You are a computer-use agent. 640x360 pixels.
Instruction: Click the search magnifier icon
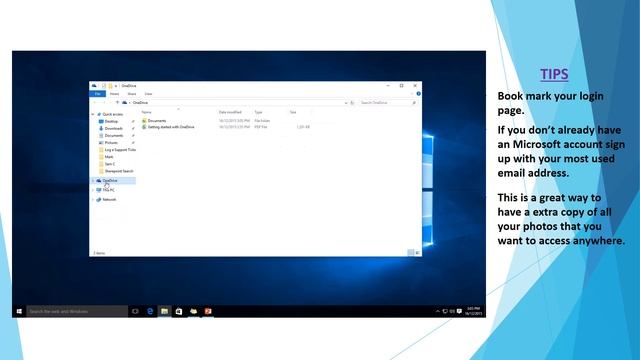(x=414, y=103)
